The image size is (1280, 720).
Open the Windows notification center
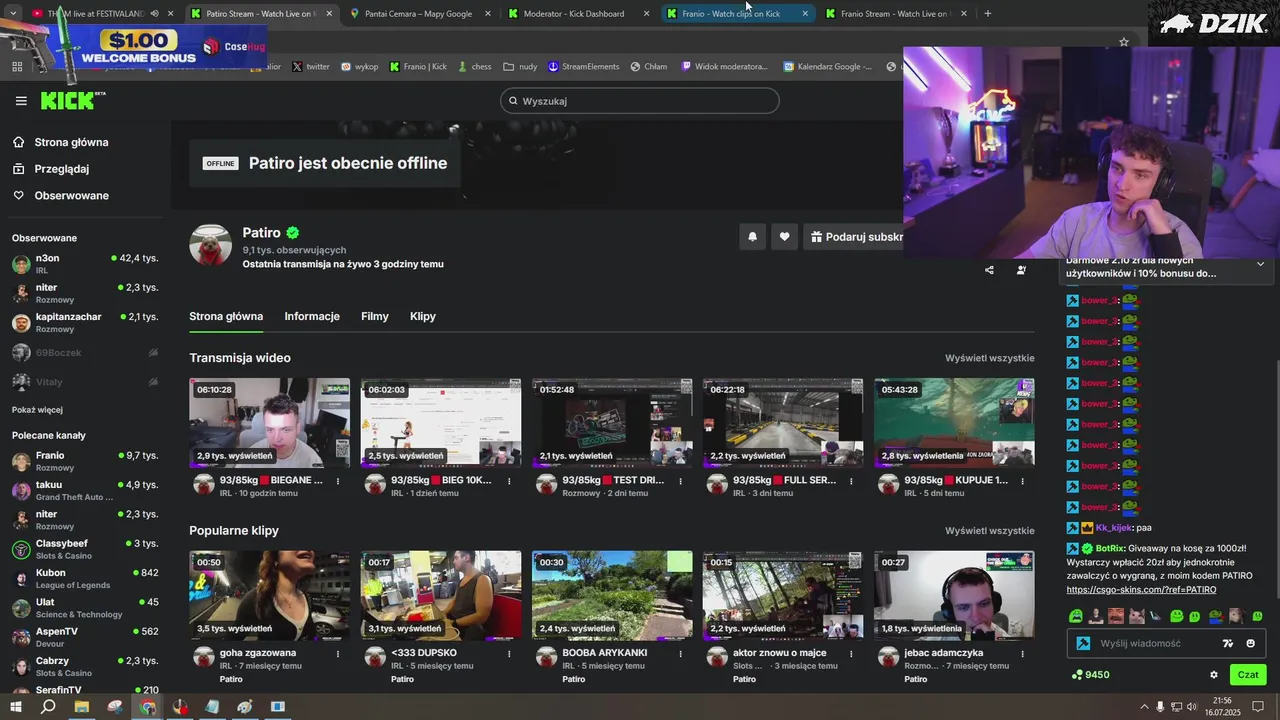[x=1258, y=707]
